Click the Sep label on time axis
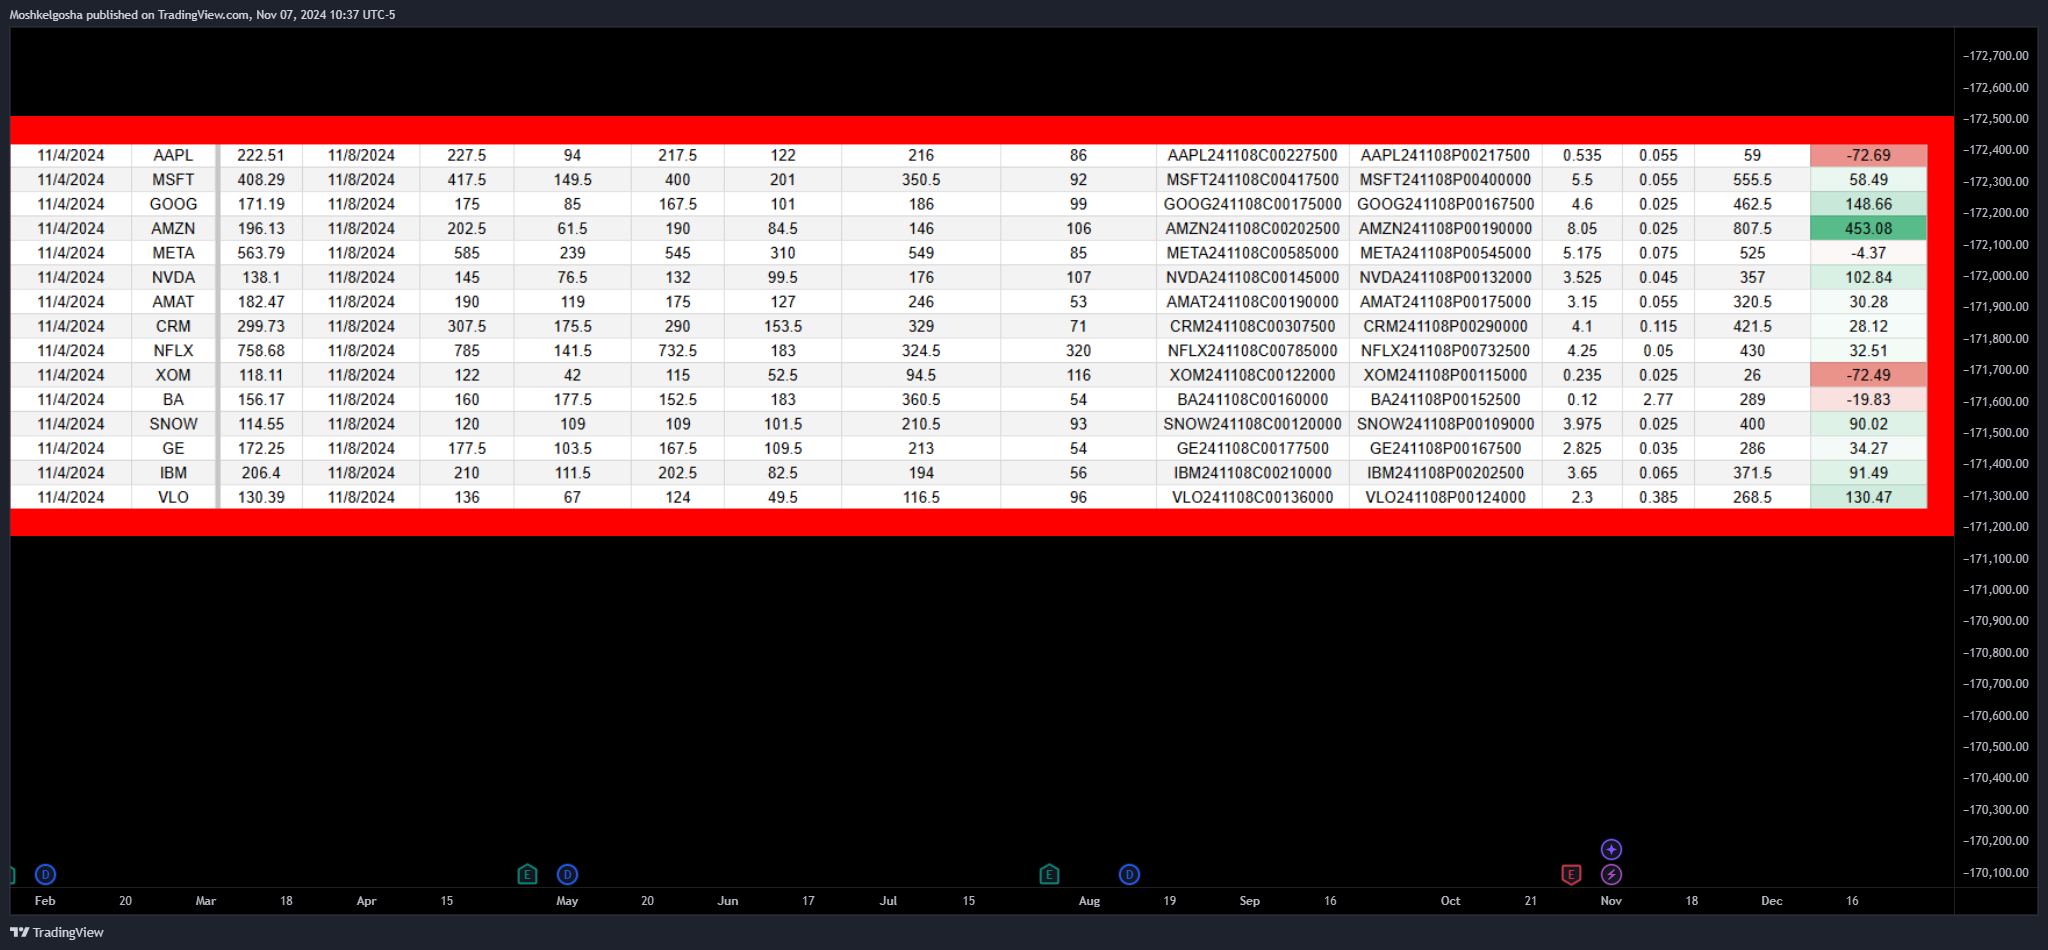 pyautogui.click(x=1250, y=901)
